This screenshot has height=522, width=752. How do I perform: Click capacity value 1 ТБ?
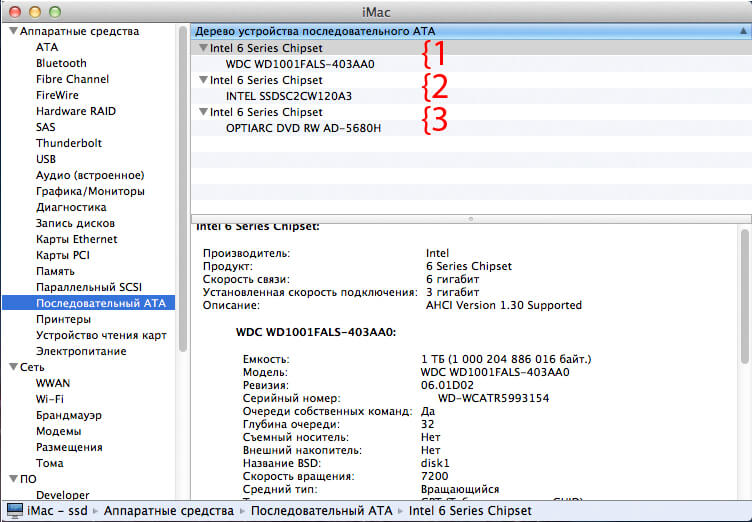pos(506,359)
